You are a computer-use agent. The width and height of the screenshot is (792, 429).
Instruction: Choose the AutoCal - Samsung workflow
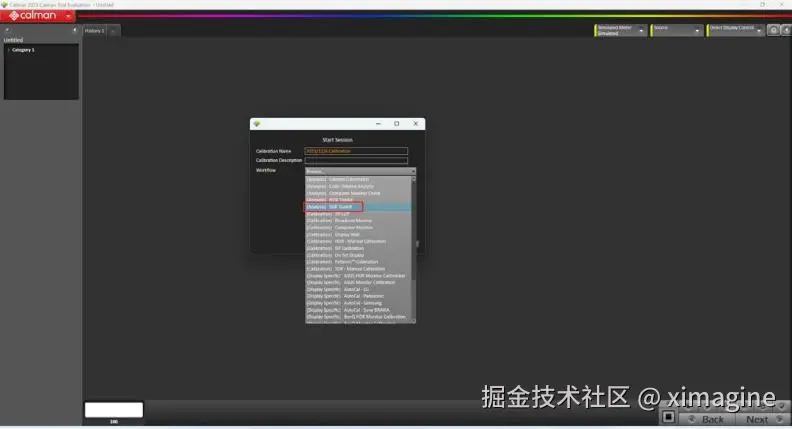click(x=359, y=304)
